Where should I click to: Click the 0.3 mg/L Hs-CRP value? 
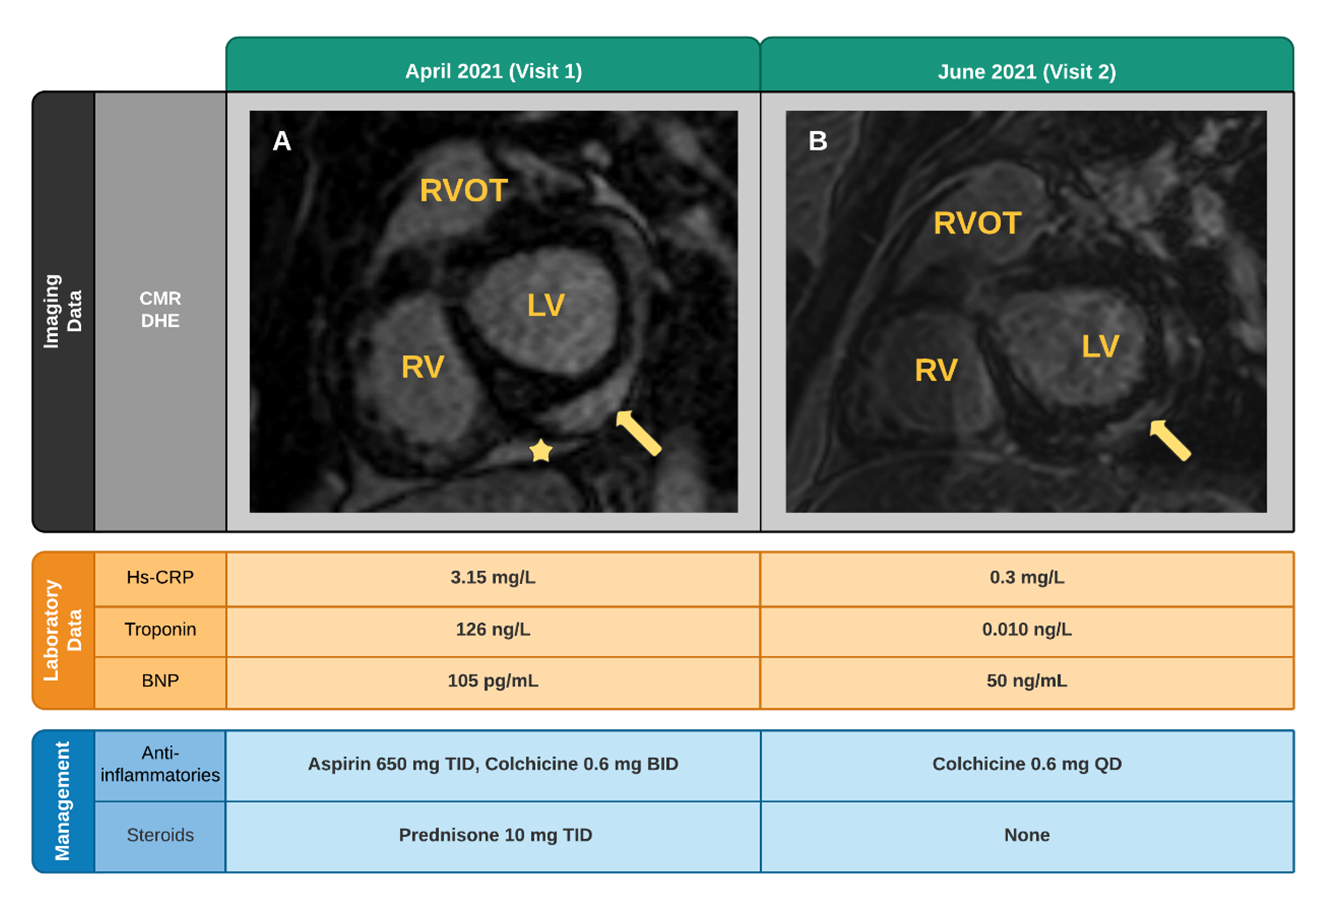tap(1026, 578)
